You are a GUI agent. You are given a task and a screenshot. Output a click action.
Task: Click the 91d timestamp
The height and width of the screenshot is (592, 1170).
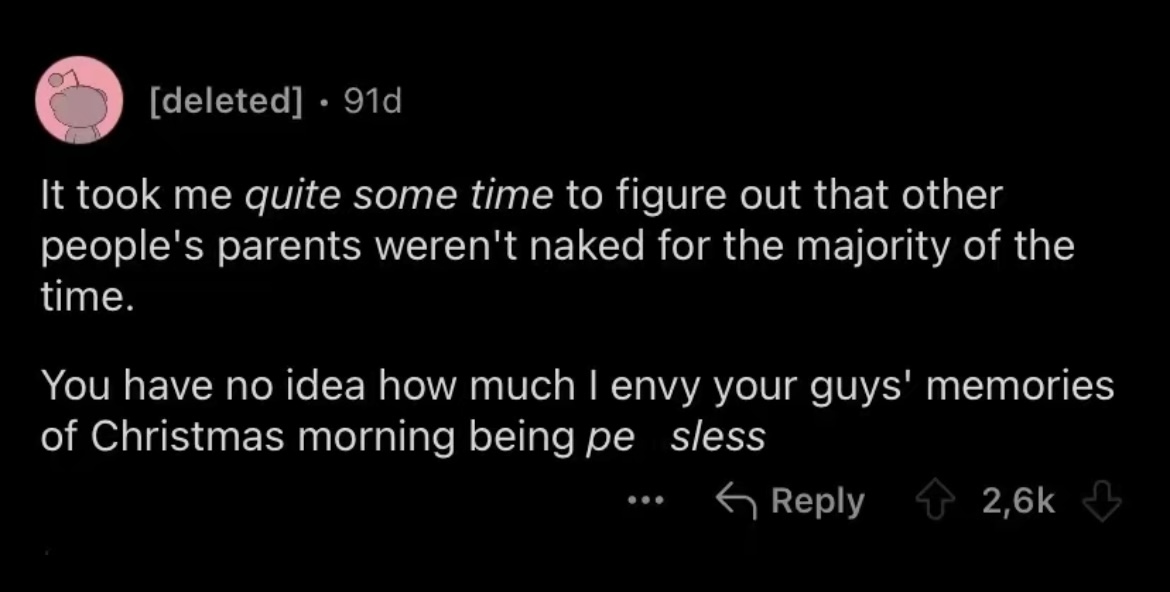[371, 100]
